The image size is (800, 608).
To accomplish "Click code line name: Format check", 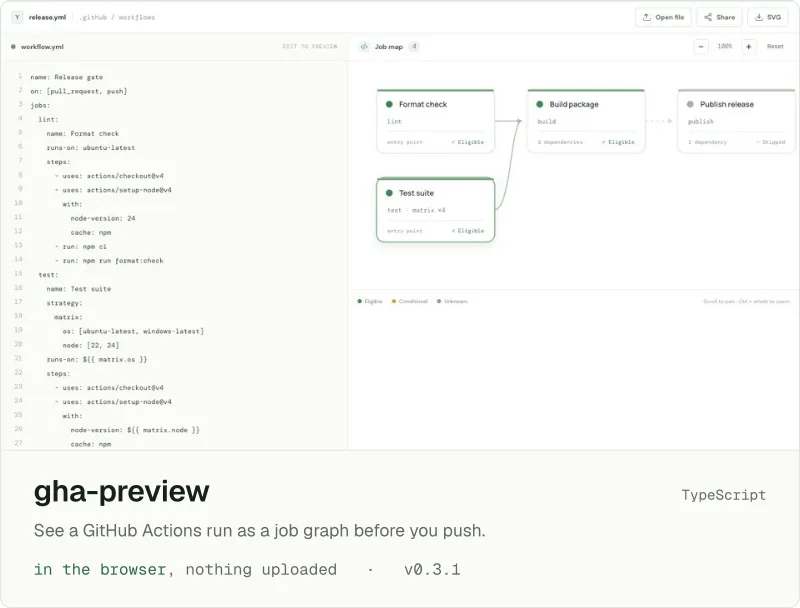I will (83, 134).
